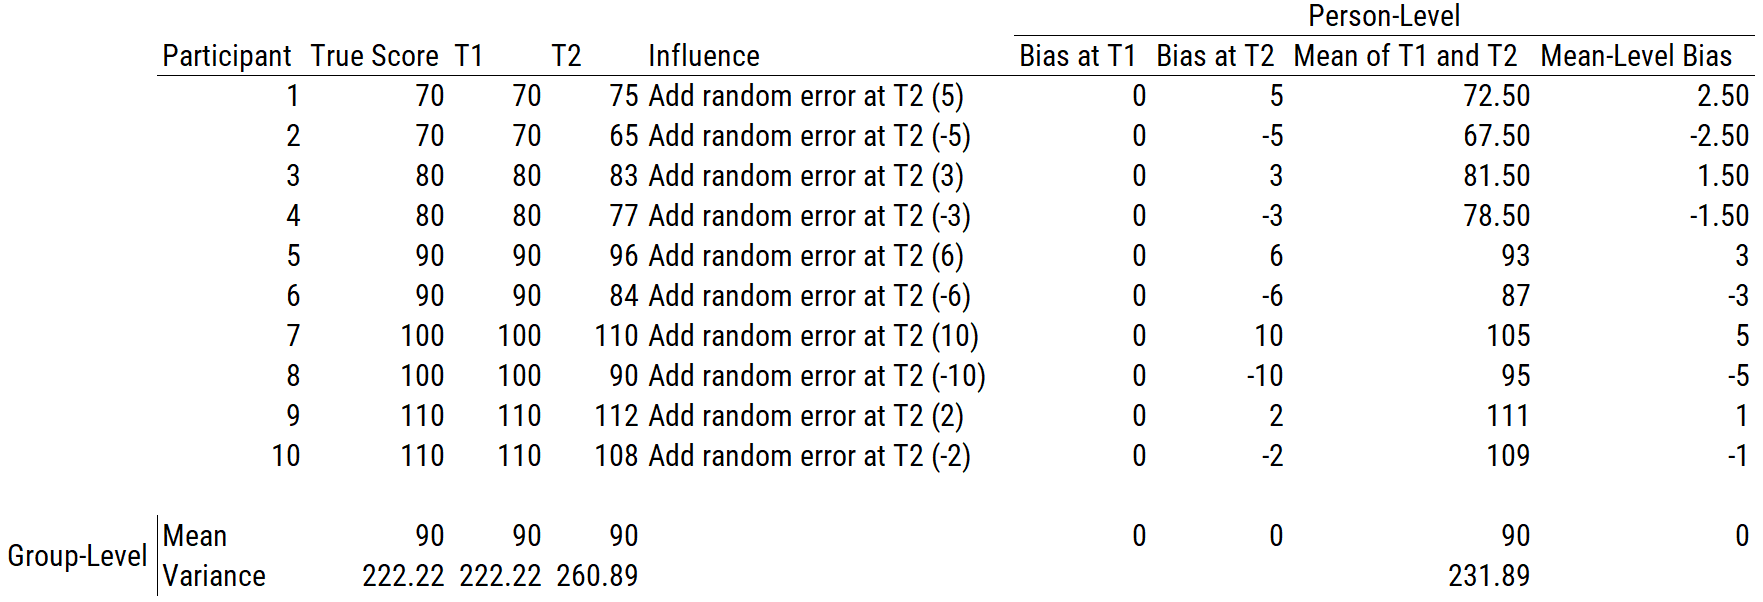Select the Mean-Level Bias header
1763x602 pixels.
pos(1636,56)
